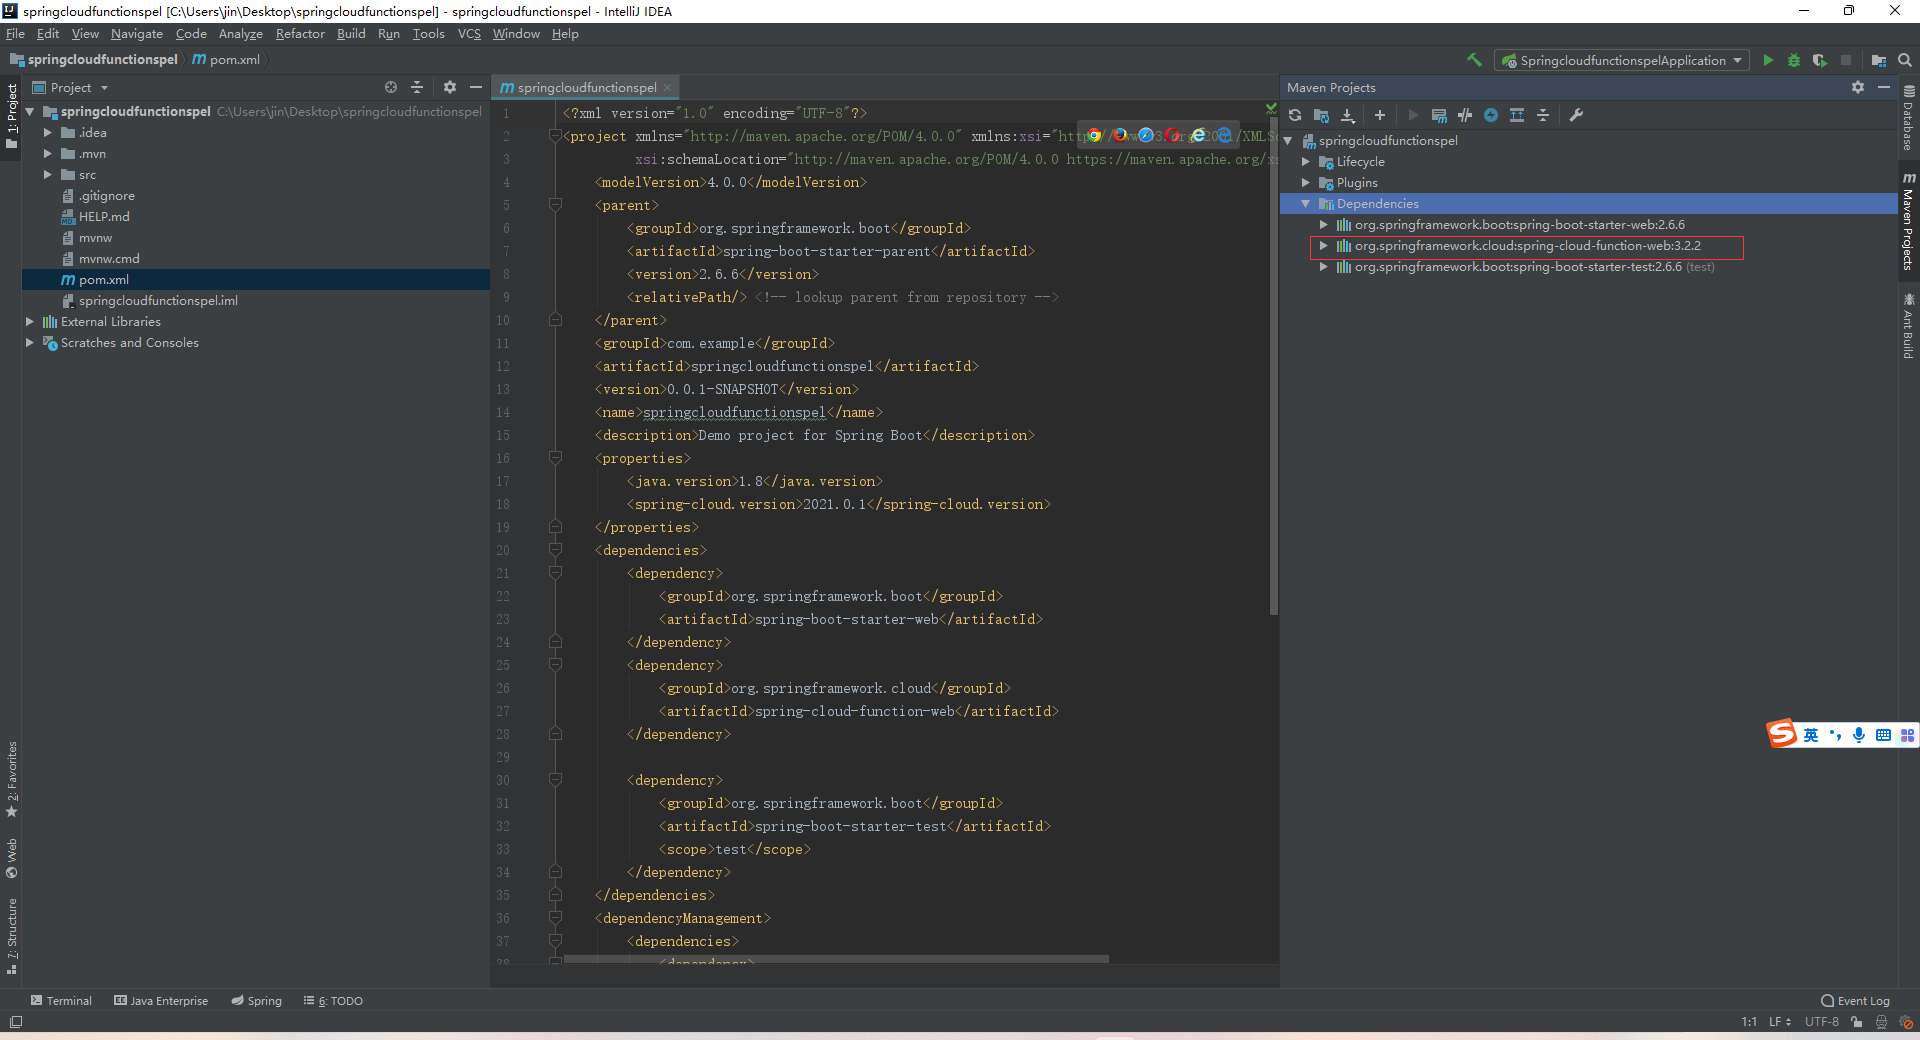Reimport all Maven projects
The height and width of the screenshot is (1040, 1920).
tap(1295, 115)
